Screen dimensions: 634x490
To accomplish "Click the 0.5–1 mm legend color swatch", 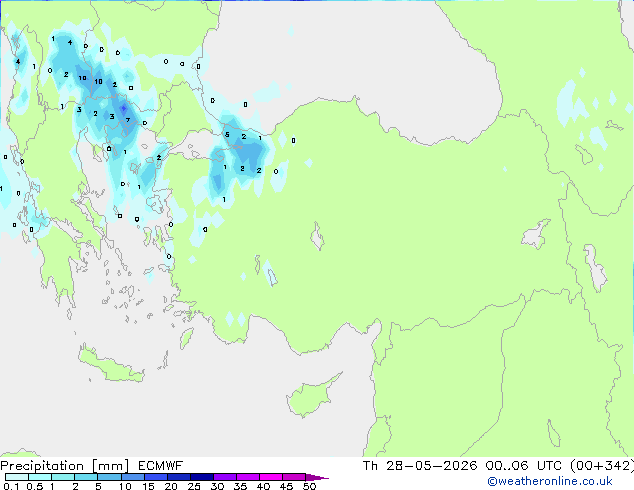I will click(40, 477).
